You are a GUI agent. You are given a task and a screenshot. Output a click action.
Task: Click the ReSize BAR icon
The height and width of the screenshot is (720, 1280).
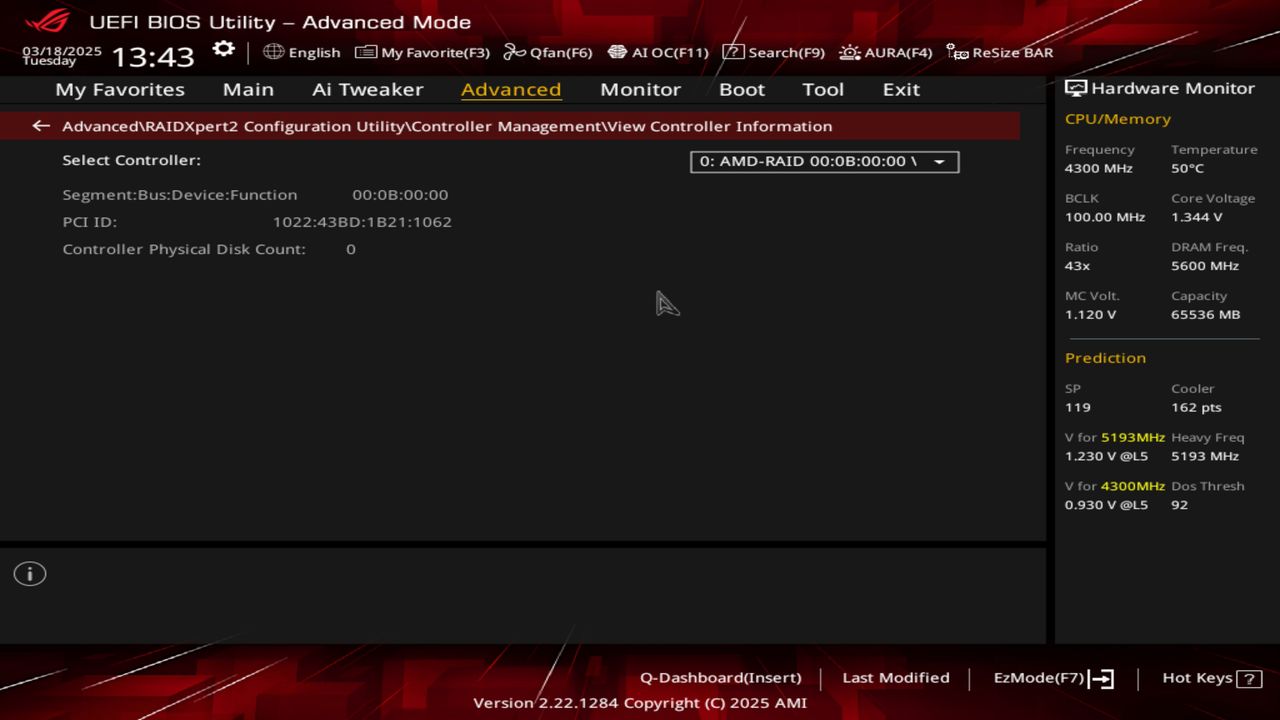(957, 52)
